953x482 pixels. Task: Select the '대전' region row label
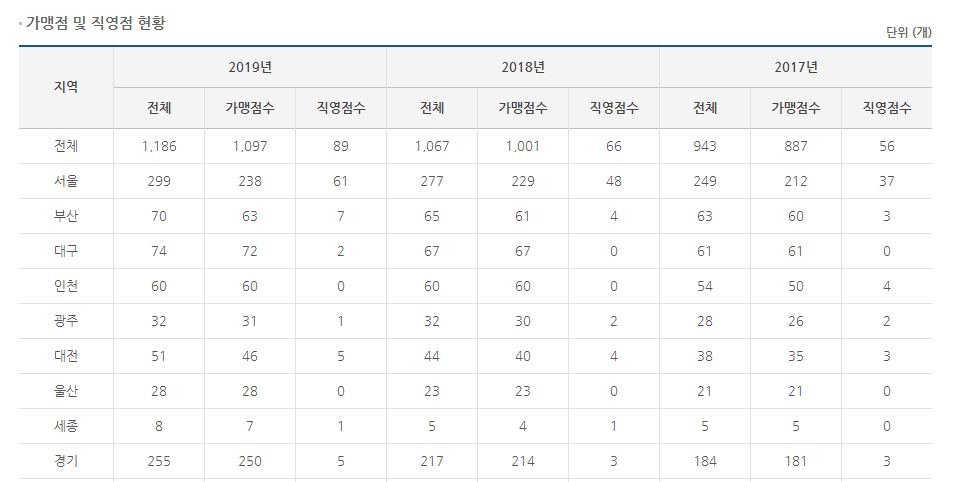coord(66,356)
